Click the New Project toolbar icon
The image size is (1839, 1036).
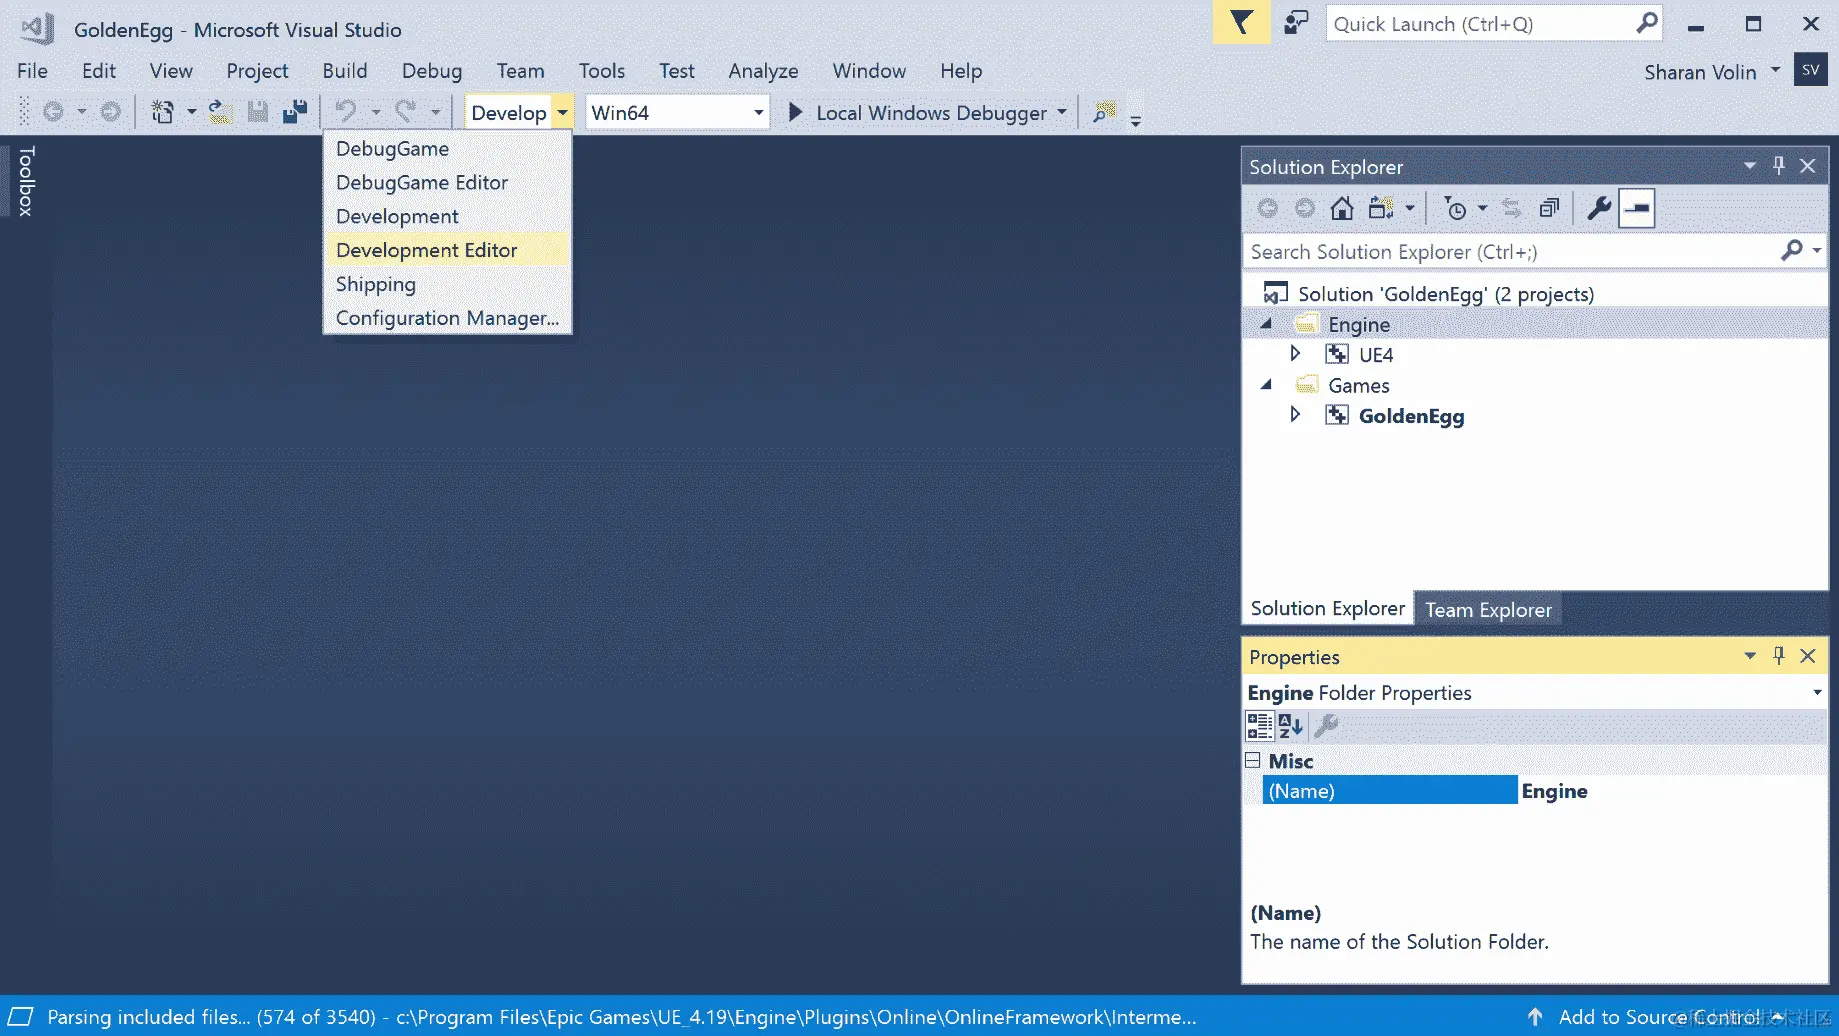pyautogui.click(x=162, y=112)
